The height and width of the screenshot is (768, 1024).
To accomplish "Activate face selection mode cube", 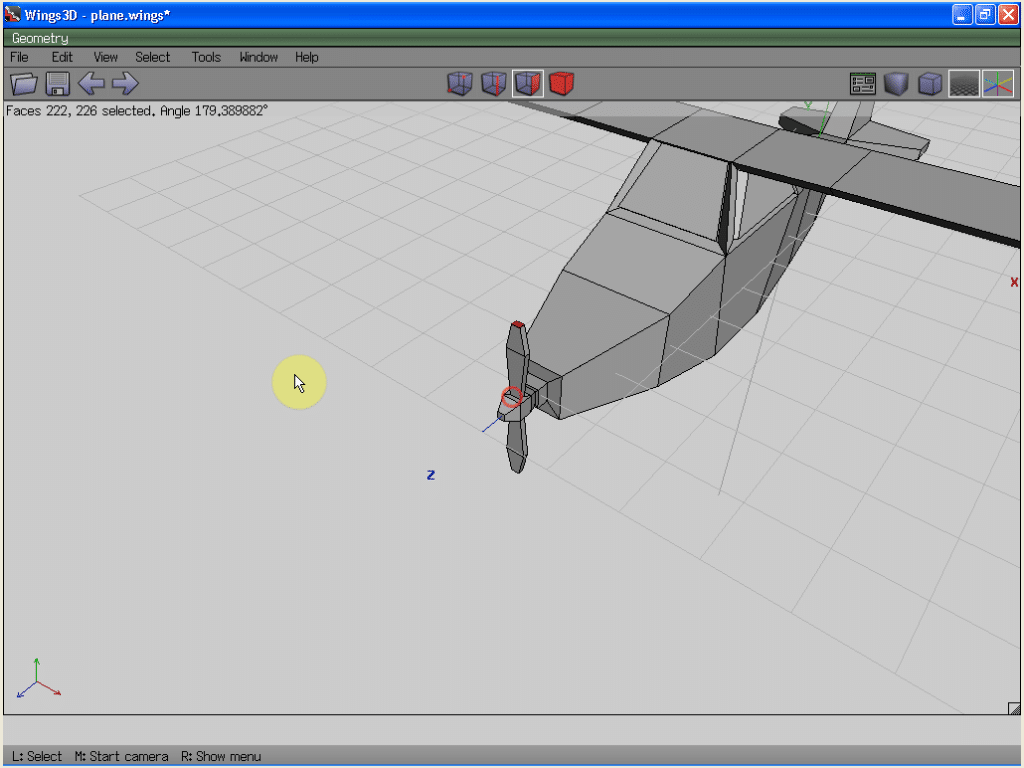I will (x=528, y=84).
